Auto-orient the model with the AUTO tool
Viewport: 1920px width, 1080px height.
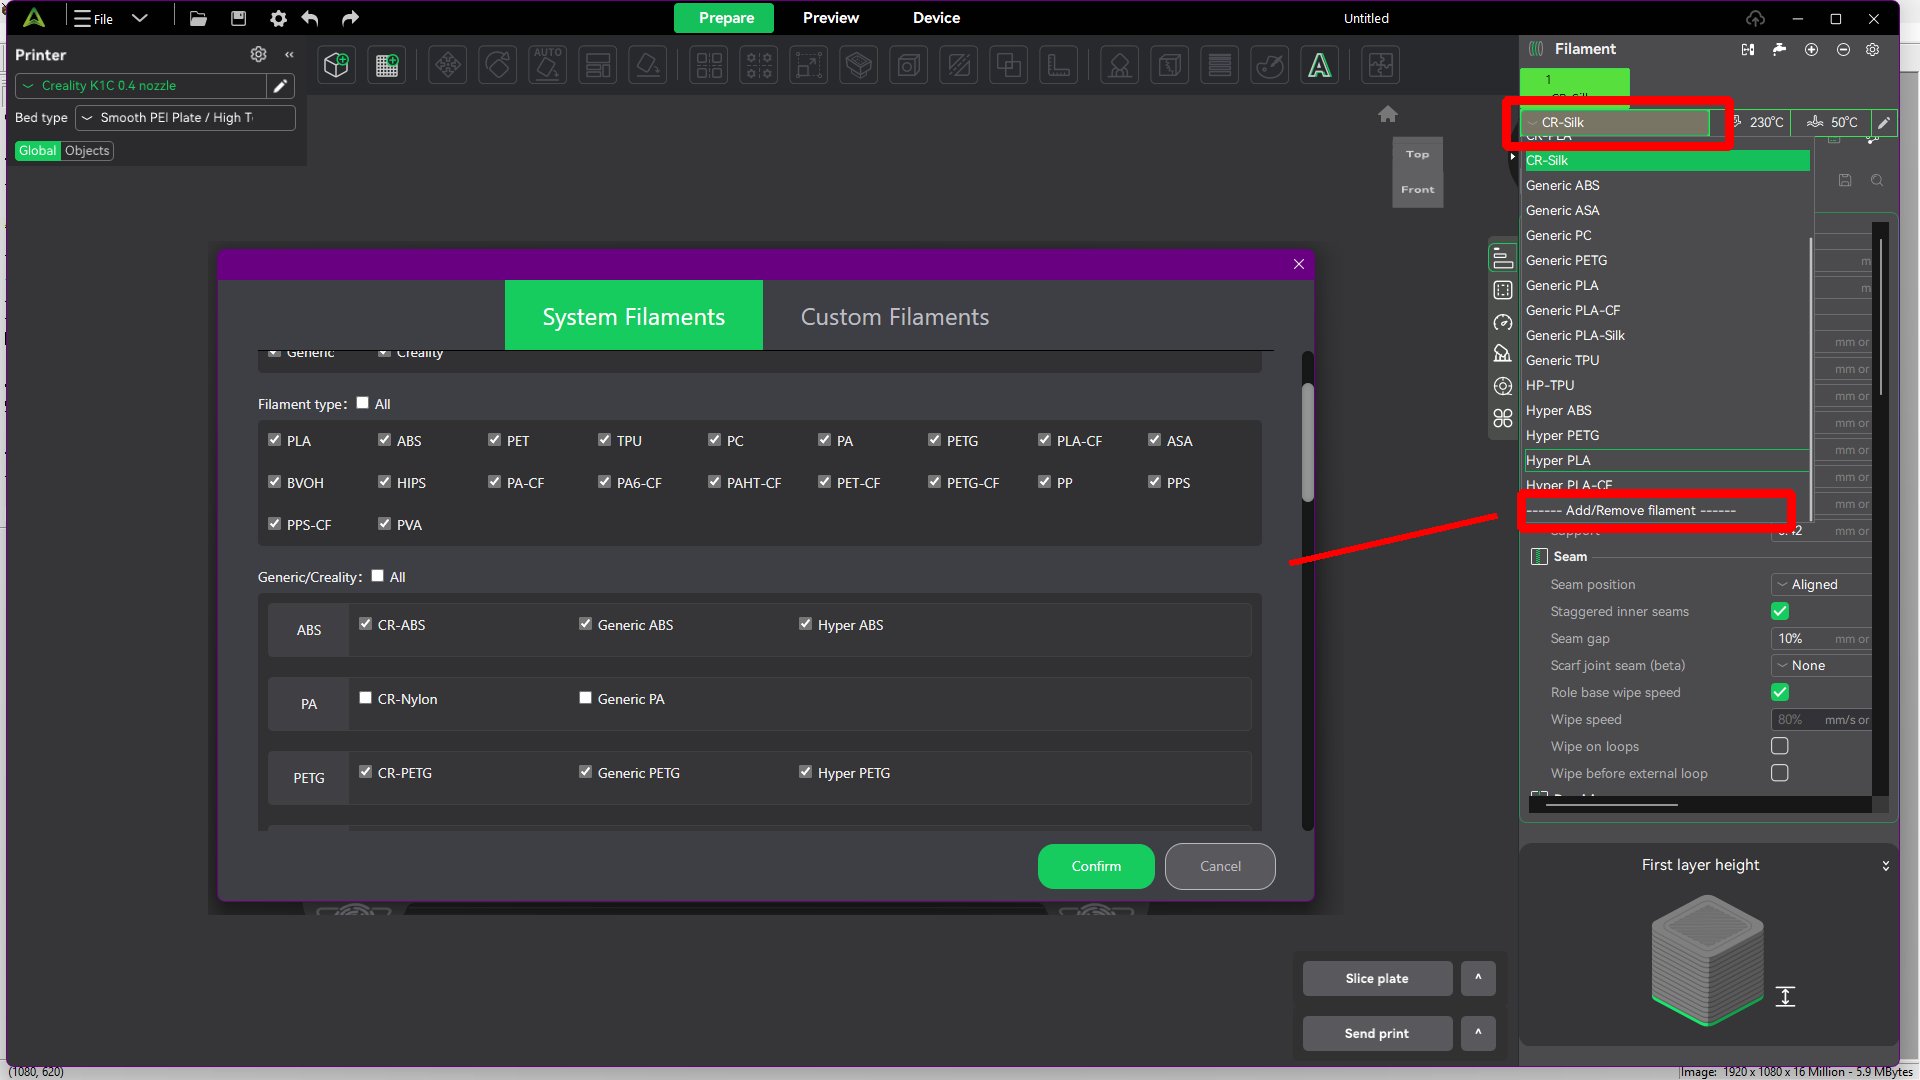tap(547, 64)
